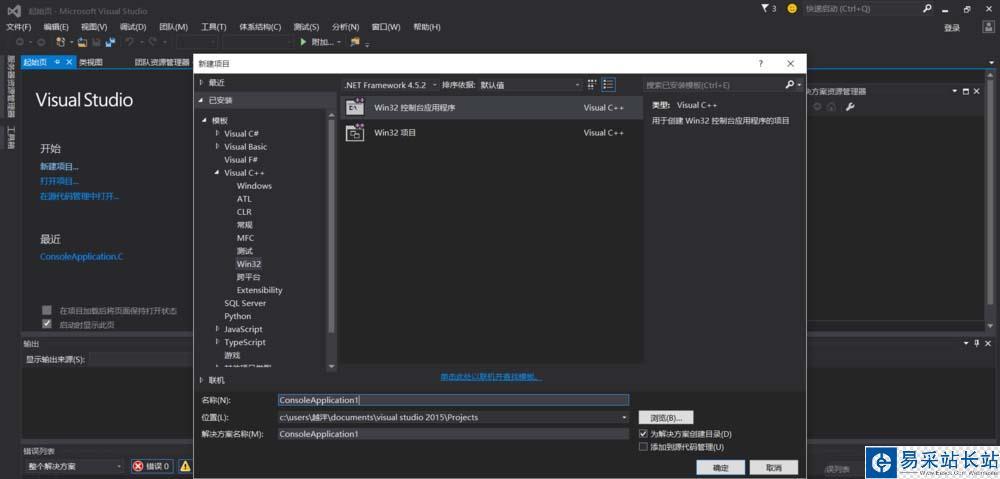Click the undo toolbar icon
Screen dimensions: 1000x479
pos(129,42)
